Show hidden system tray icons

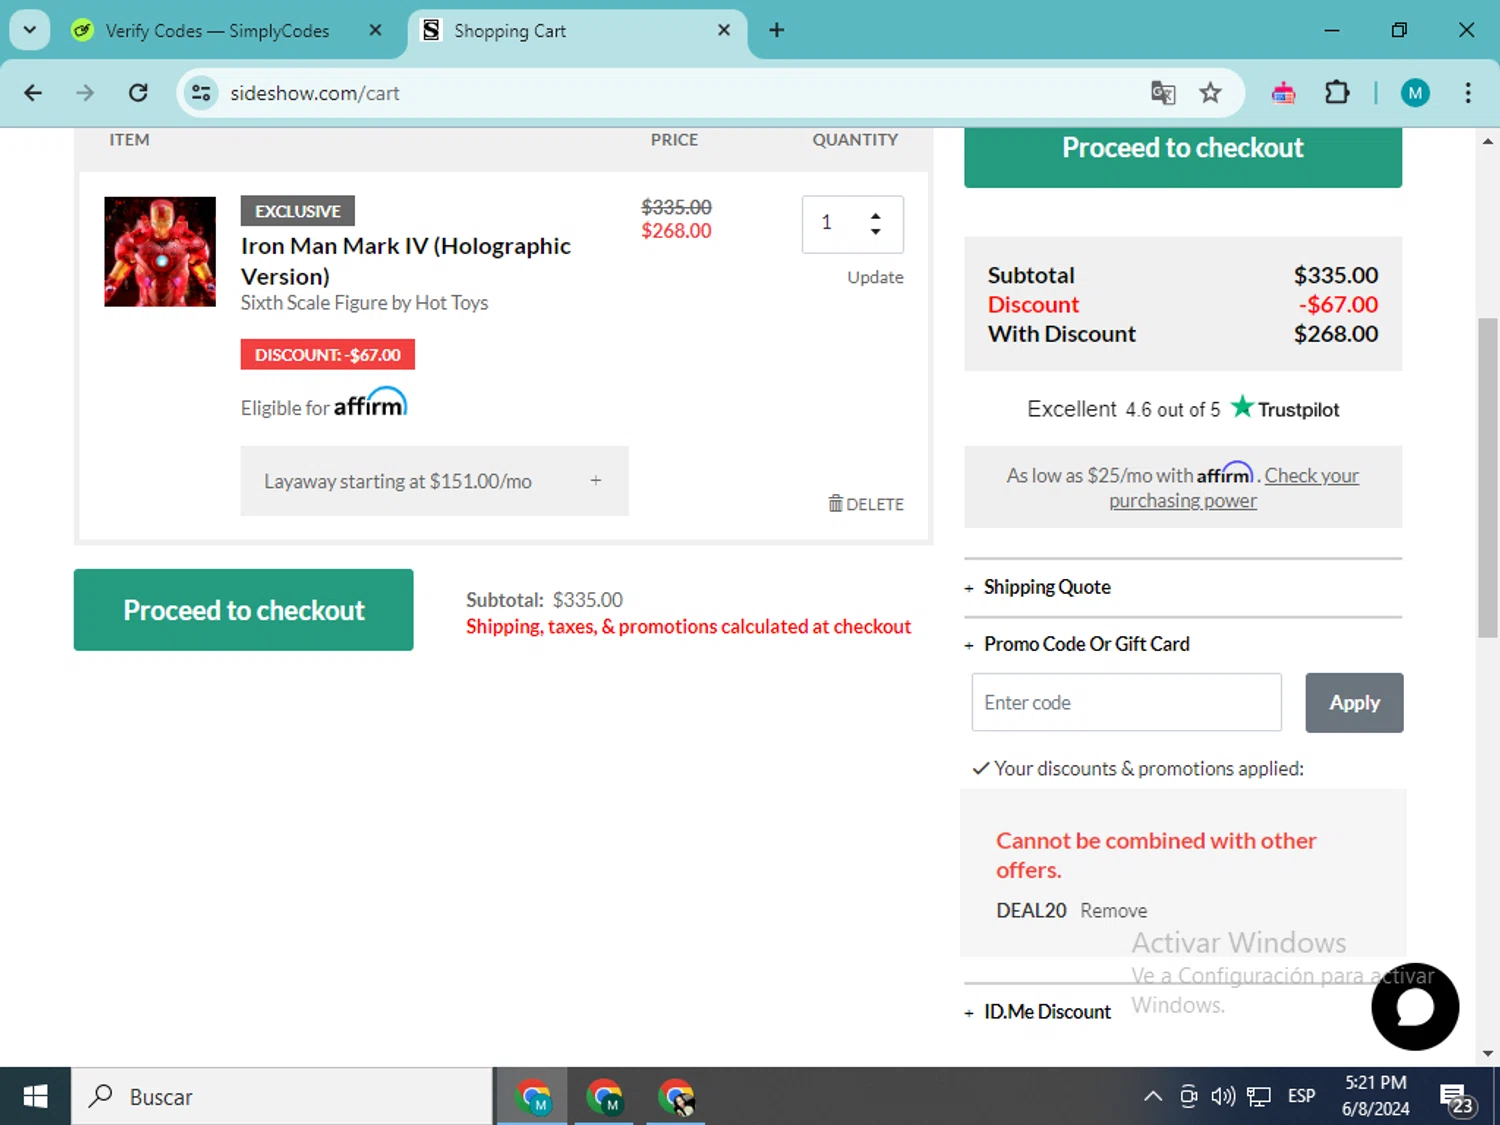coord(1153,1096)
